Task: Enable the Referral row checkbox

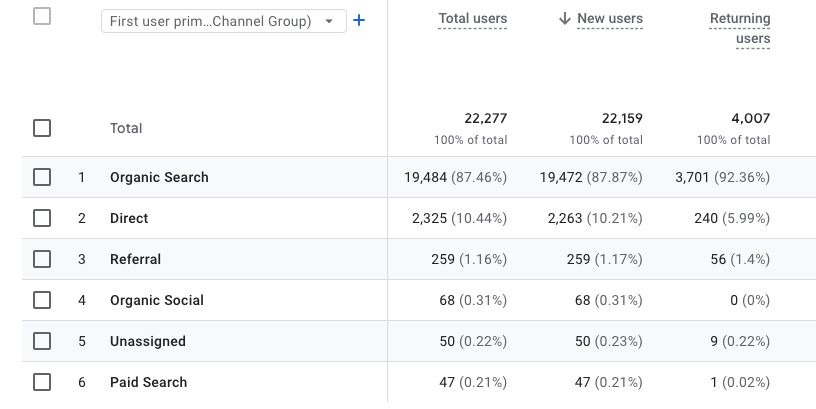Action: (42, 259)
